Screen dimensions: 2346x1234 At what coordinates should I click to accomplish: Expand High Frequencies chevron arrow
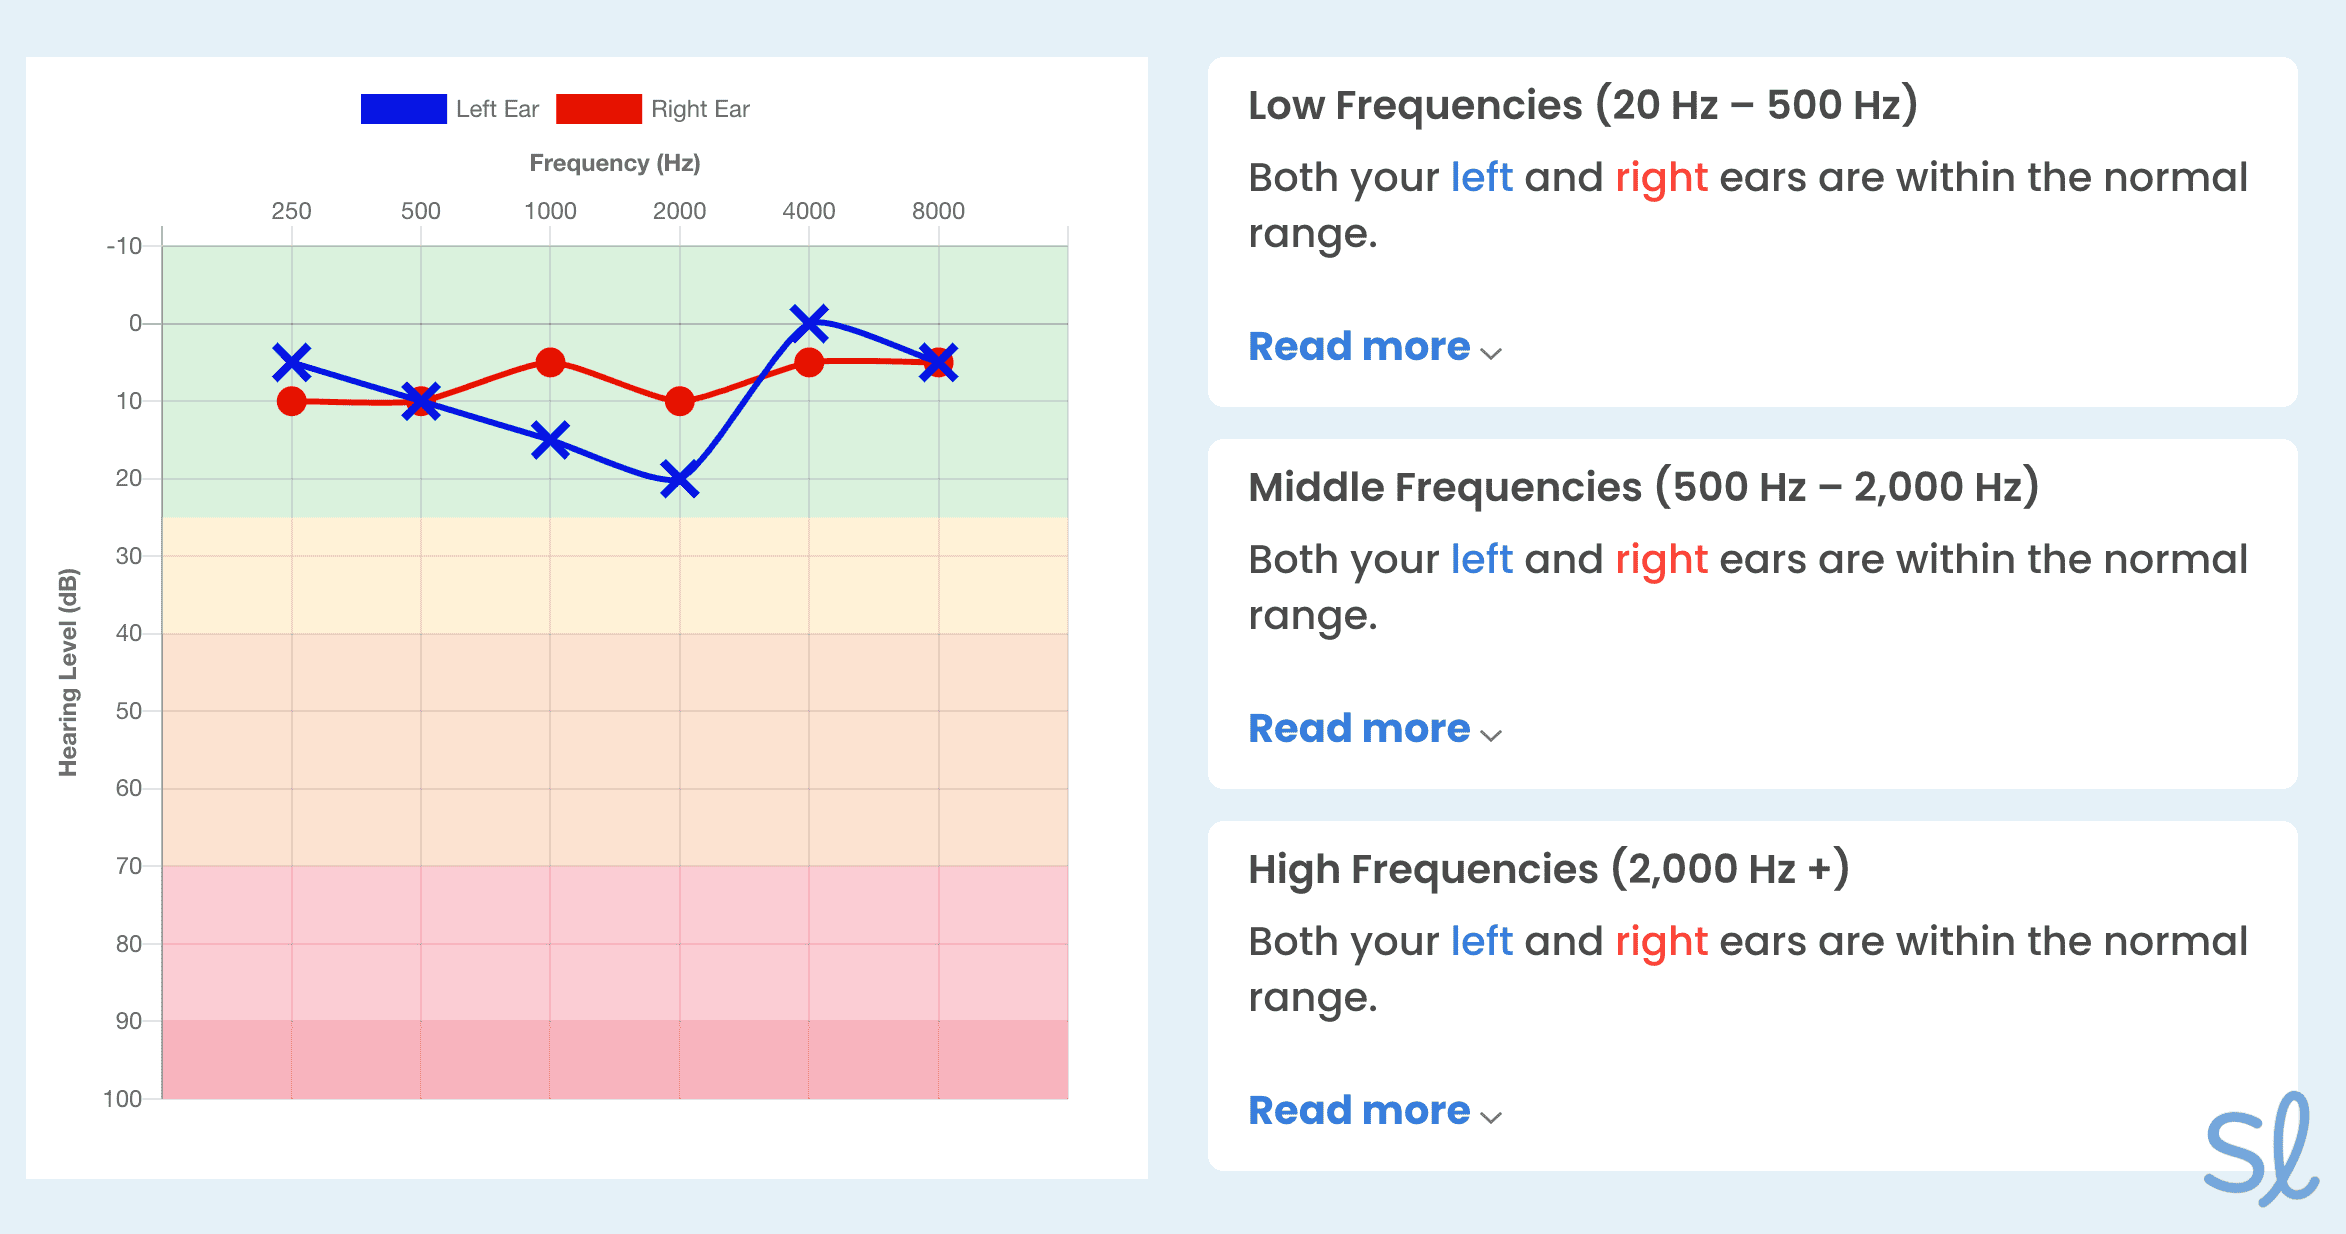tap(1491, 1117)
